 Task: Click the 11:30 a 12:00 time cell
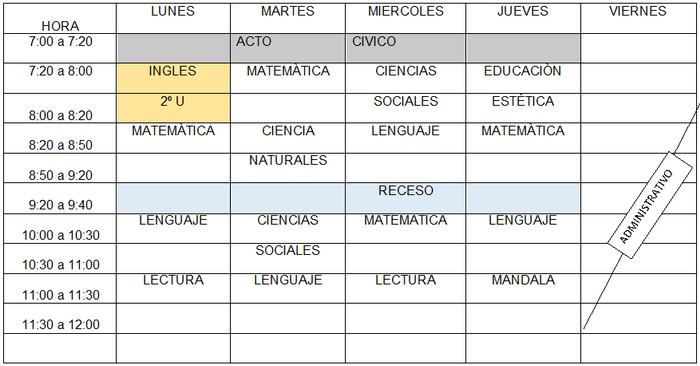point(60,319)
